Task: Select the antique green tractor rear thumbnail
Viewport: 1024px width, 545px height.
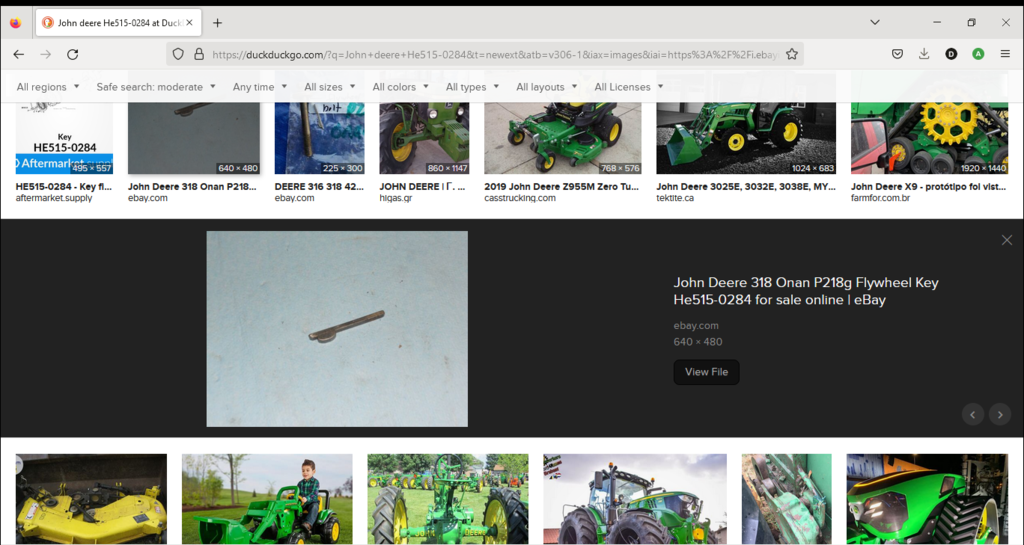Action: click(448, 499)
